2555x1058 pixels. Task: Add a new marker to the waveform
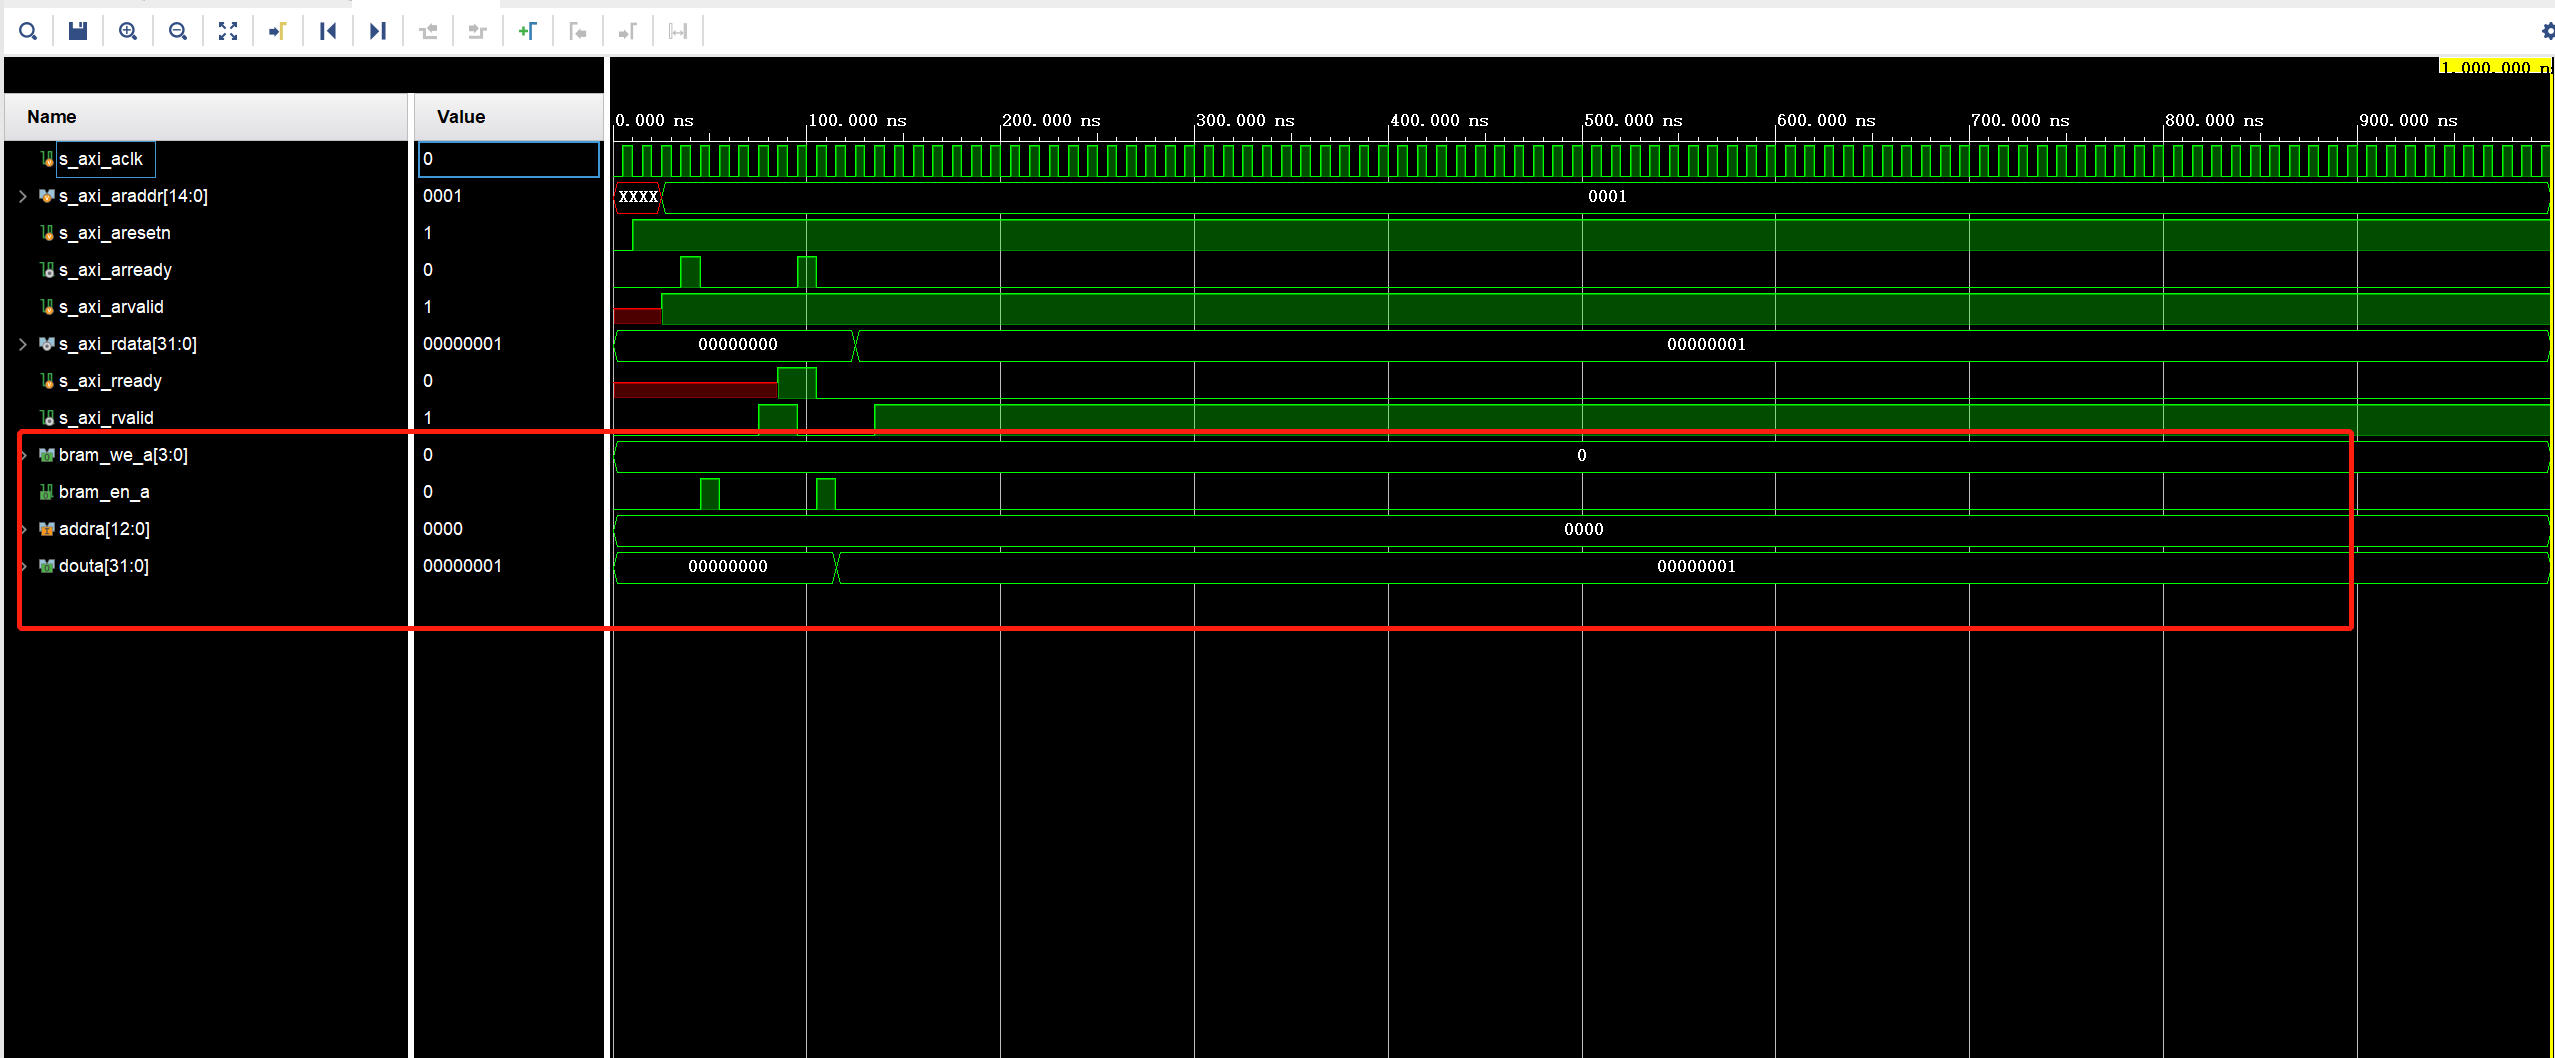[528, 31]
